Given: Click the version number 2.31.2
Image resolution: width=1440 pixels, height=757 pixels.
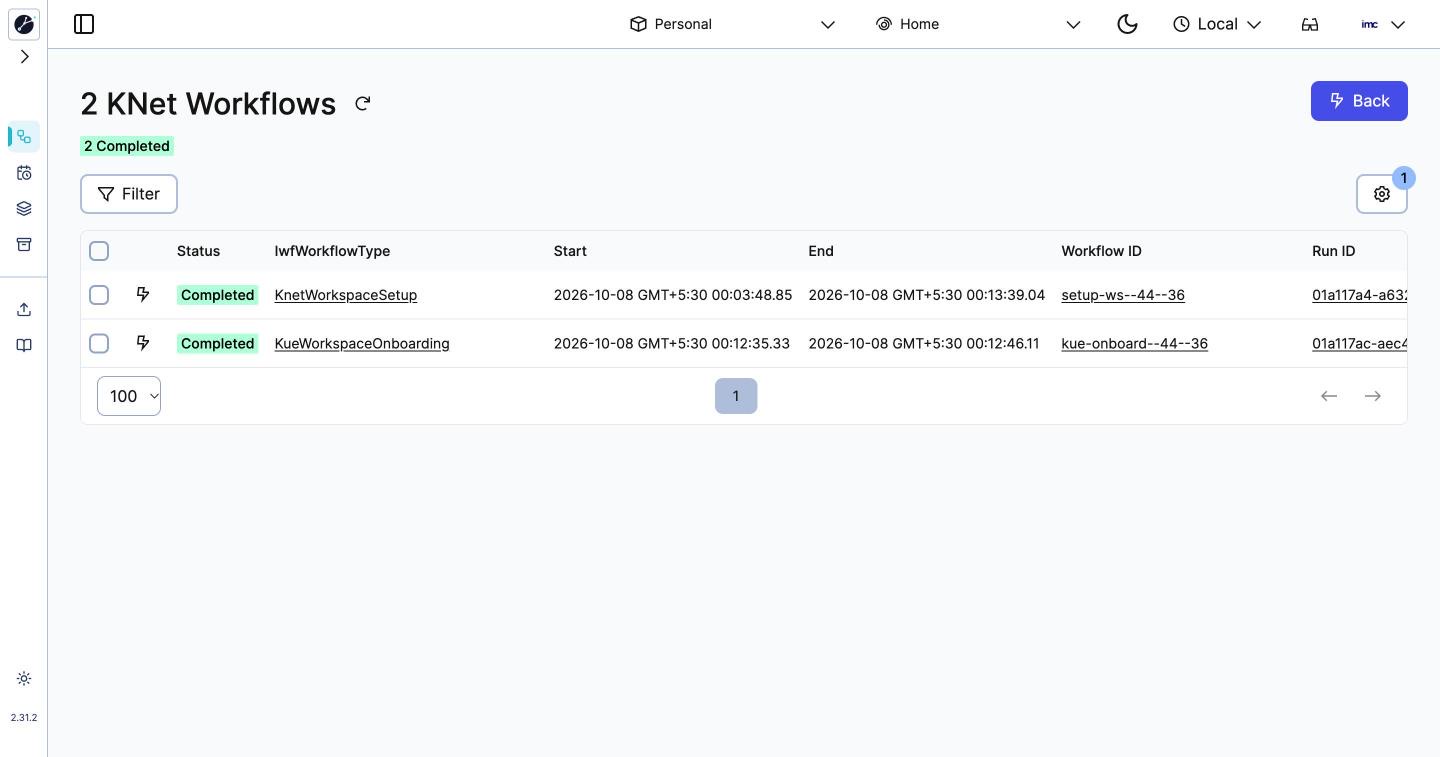Looking at the screenshot, I should (24, 718).
